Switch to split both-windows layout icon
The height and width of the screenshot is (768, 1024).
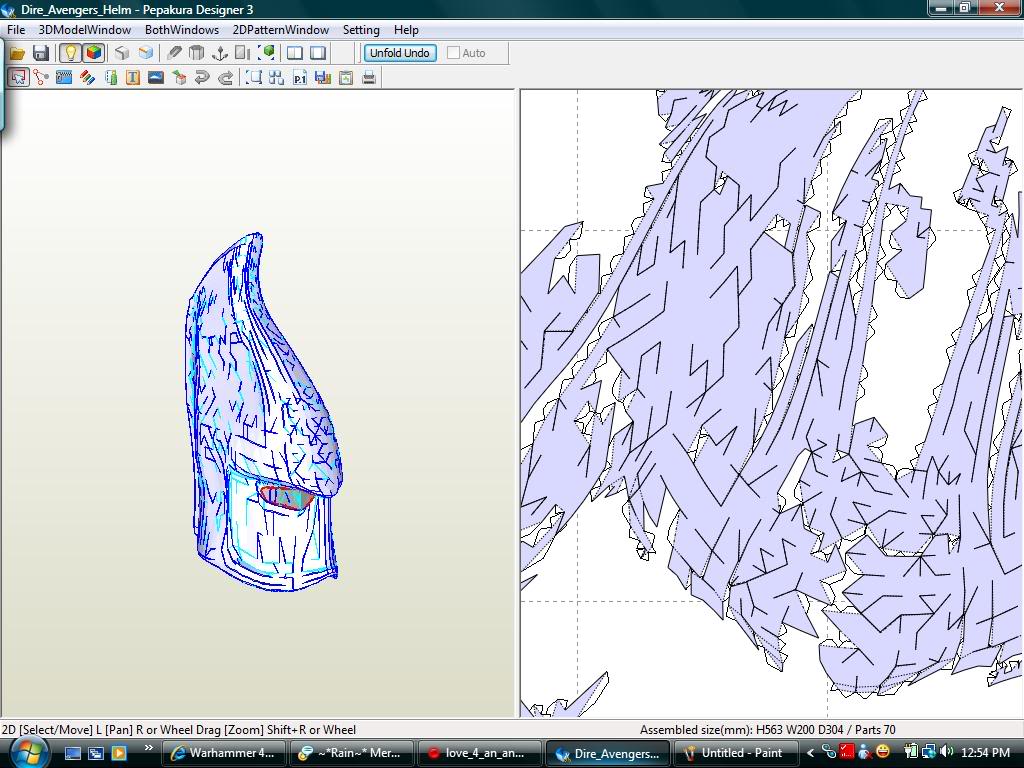coord(295,53)
